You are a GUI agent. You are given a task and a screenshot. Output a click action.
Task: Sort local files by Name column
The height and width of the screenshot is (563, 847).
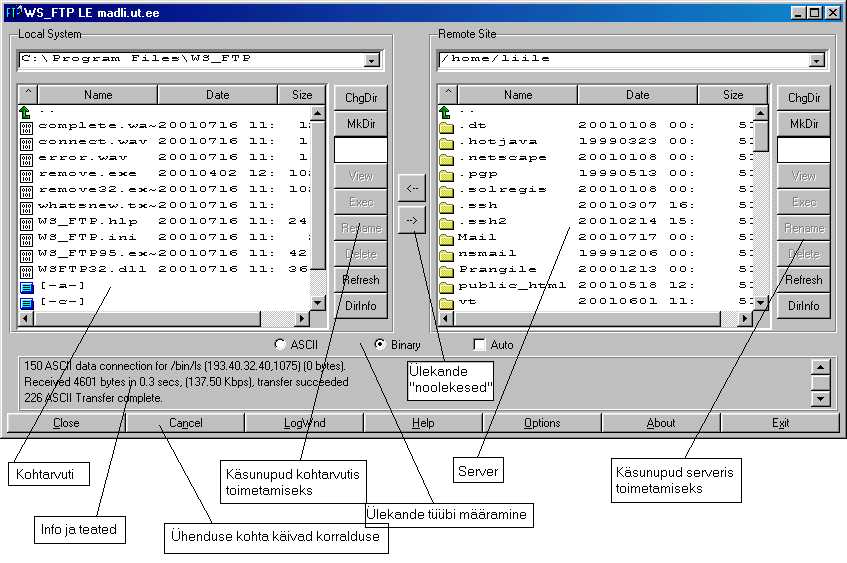click(x=98, y=95)
